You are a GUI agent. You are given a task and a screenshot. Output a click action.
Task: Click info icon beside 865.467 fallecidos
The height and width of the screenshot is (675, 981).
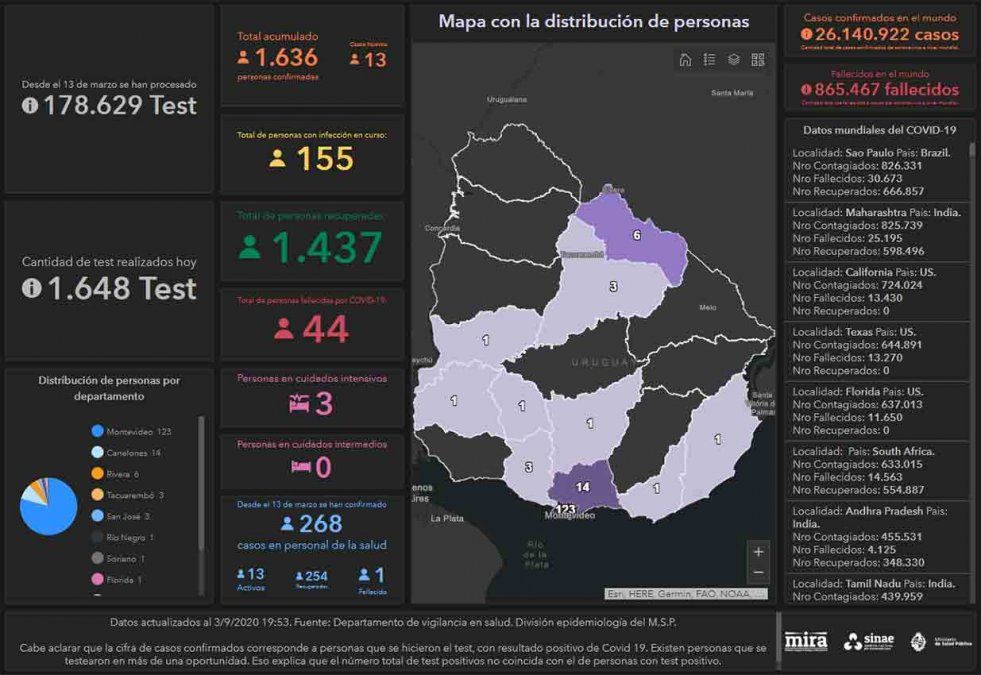(806, 89)
